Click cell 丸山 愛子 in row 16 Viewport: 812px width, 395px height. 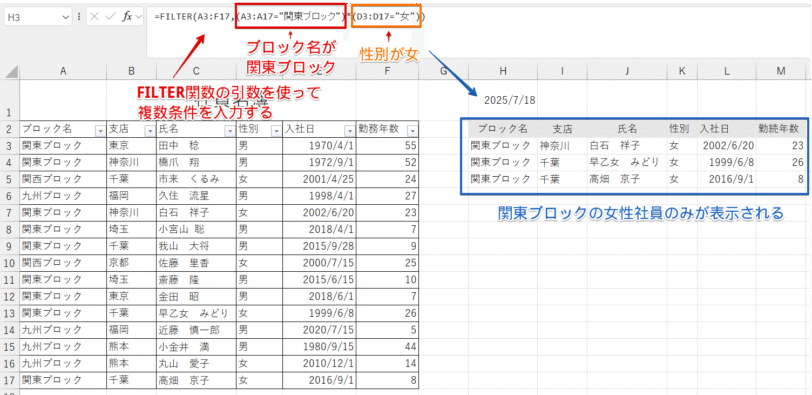point(196,363)
